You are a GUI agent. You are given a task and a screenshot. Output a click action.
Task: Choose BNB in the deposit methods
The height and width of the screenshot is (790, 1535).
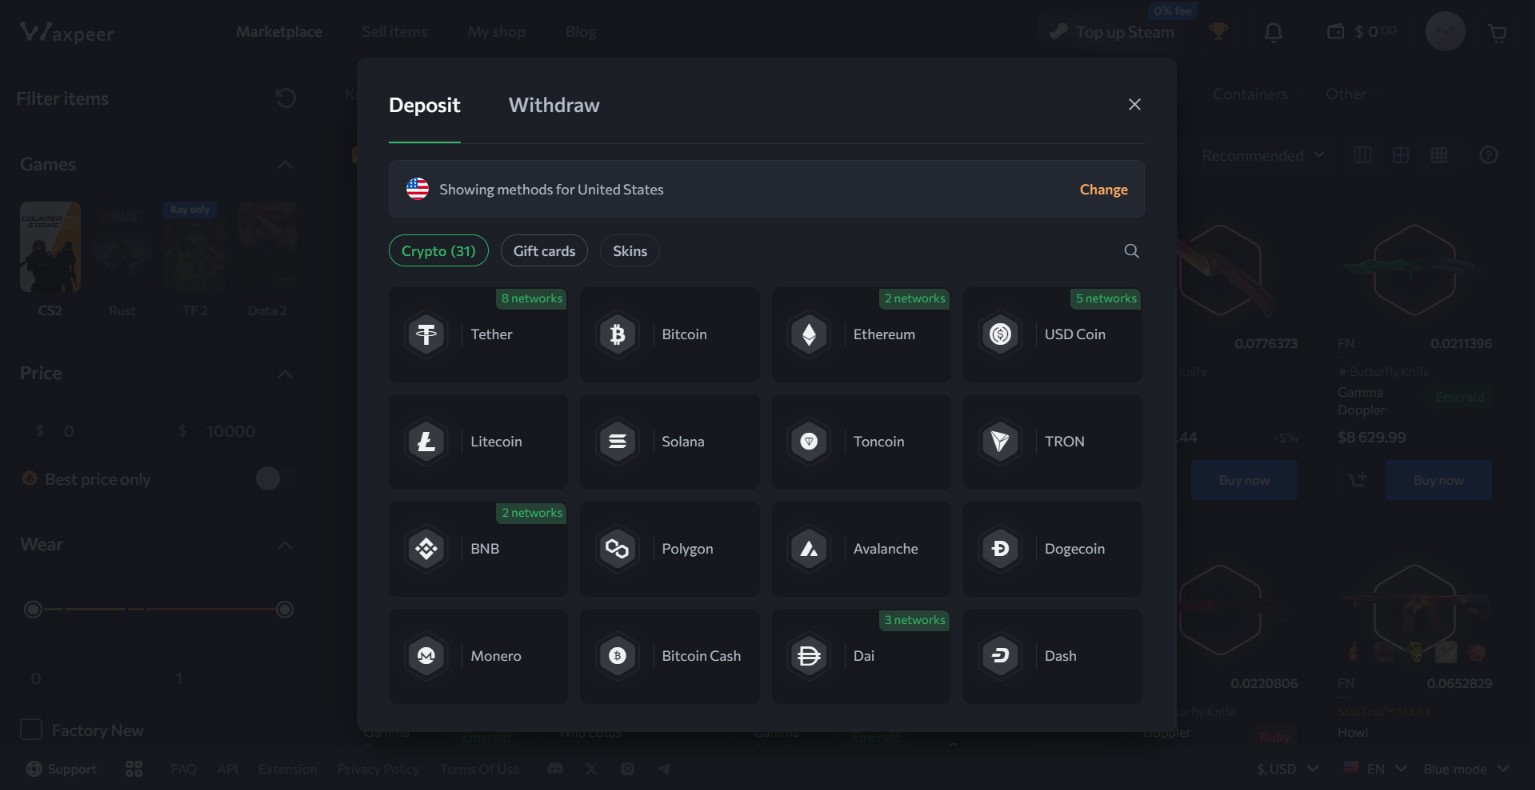pyautogui.click(x=478, y=549)
